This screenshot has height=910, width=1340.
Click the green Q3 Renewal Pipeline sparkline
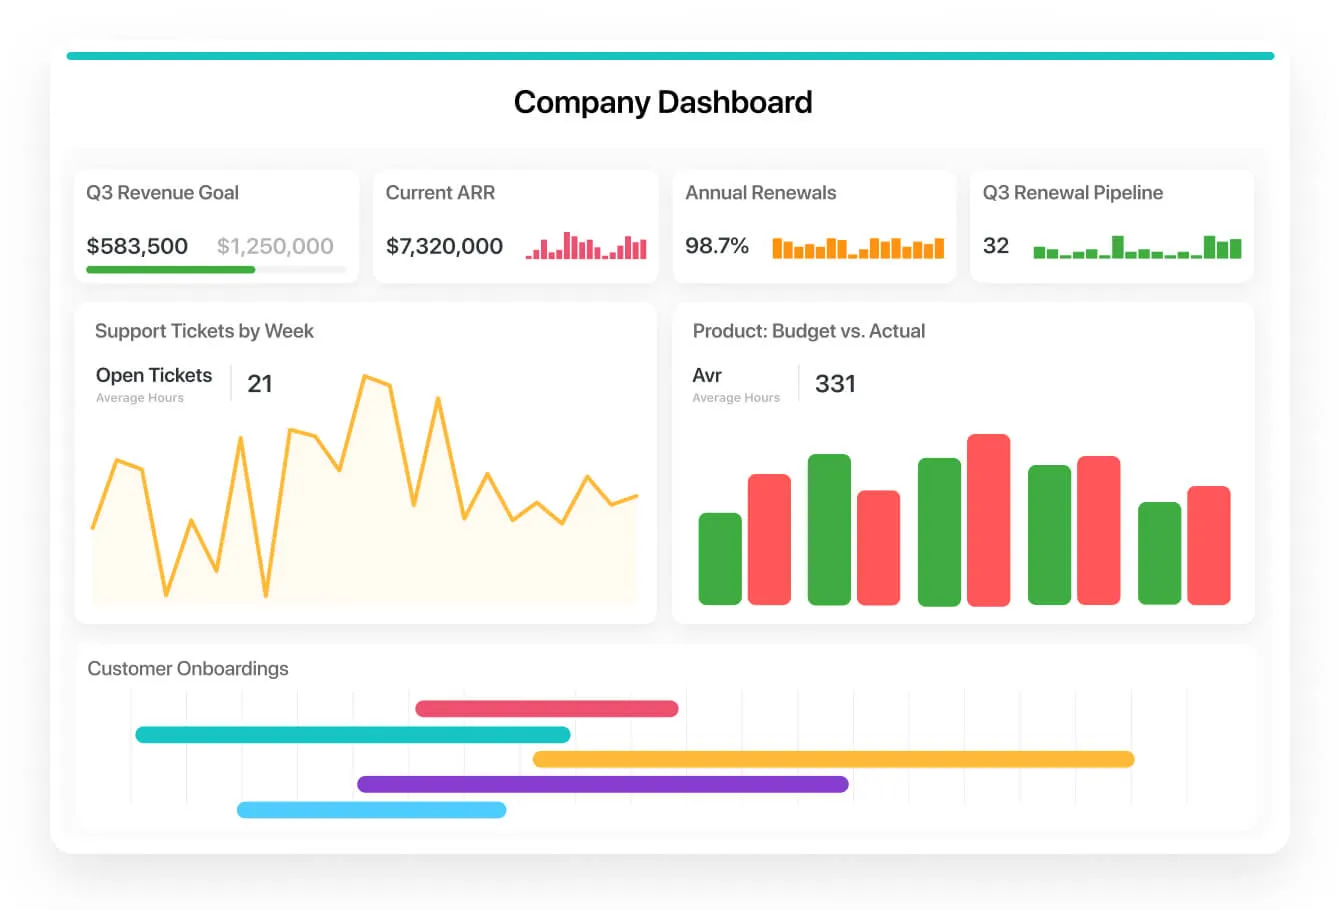(x=1139, y=247)
